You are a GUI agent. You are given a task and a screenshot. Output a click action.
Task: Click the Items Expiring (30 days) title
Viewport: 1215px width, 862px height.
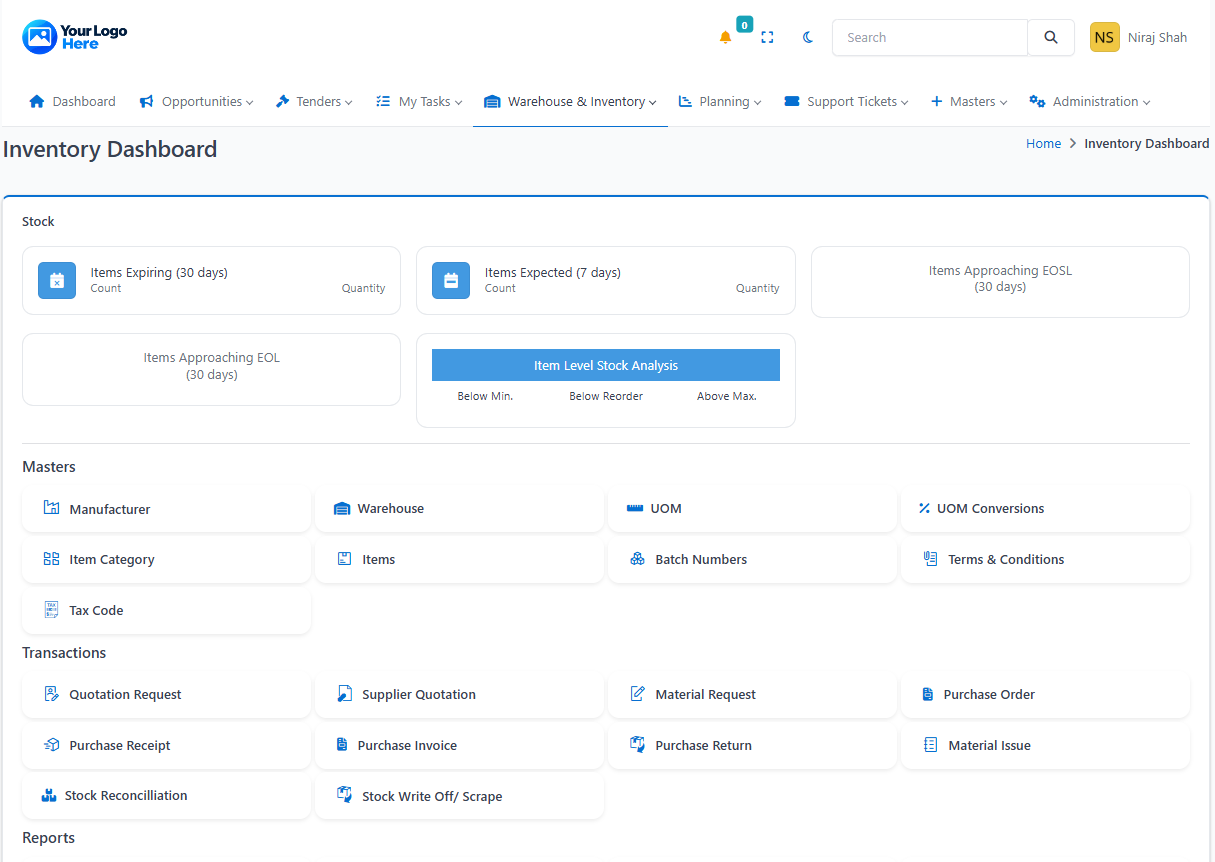point(159,272)
